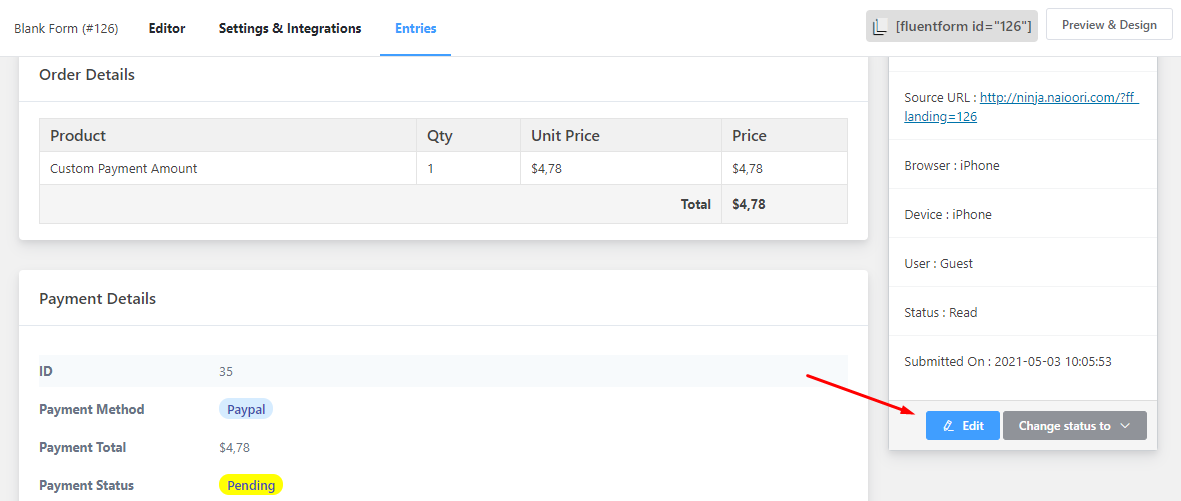This screenshot has width=1181, height=501.
Task: Select the Entries tab
Action: point(415,28)
